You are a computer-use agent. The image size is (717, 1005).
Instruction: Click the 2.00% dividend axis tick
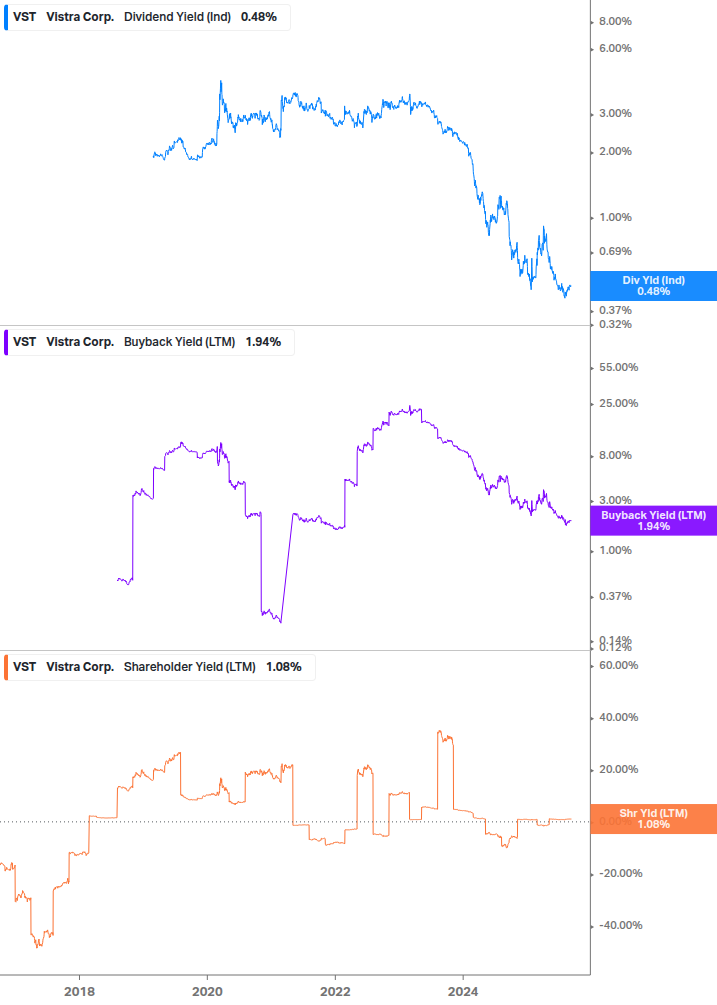coord(615,152)
